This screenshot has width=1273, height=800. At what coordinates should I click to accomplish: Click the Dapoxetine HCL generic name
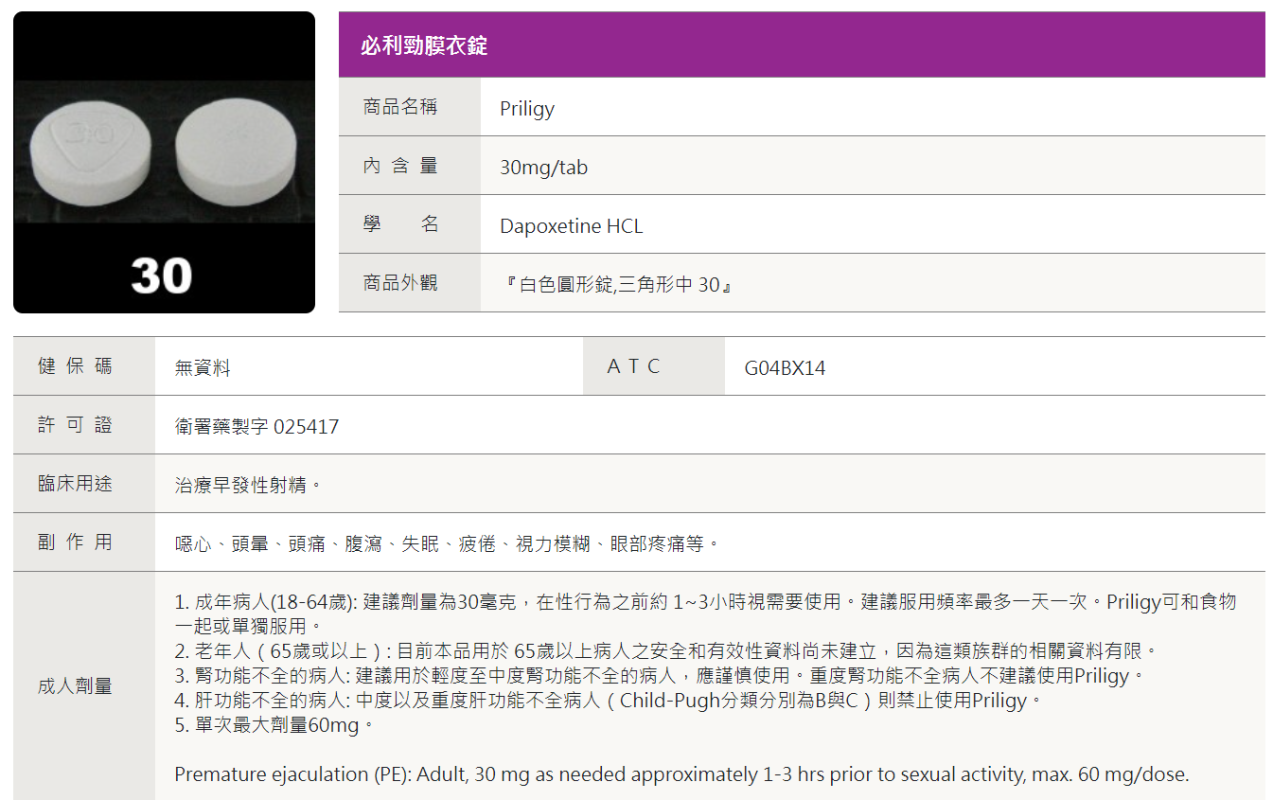point(571,227)
